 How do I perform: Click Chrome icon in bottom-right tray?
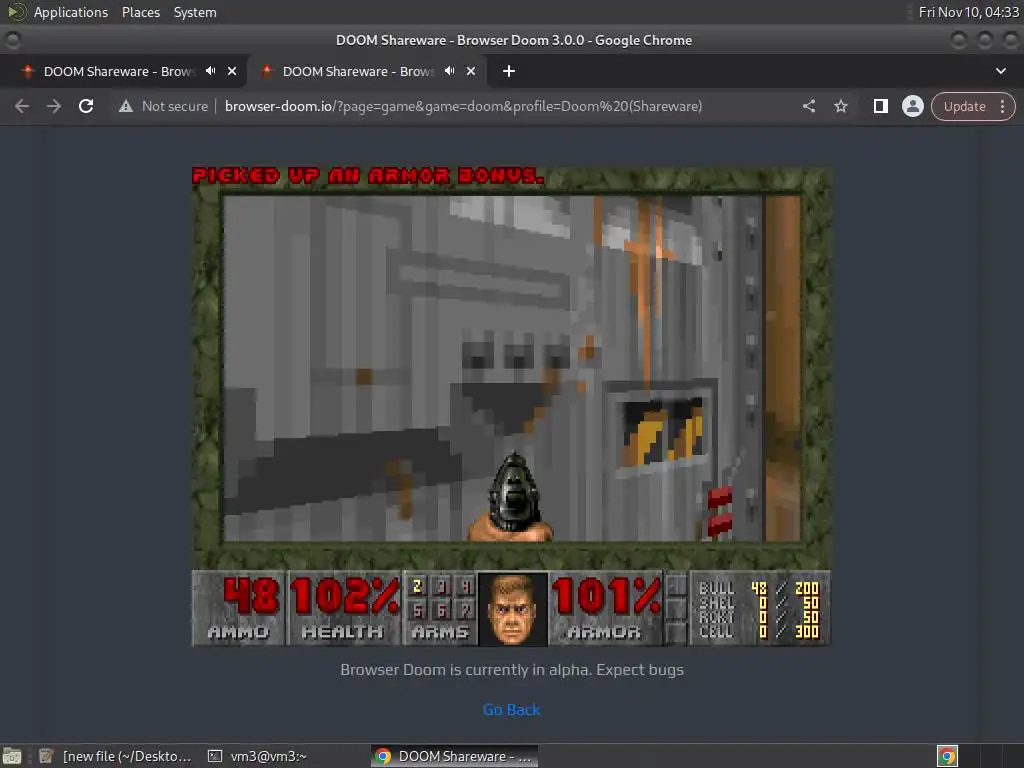click(x=947, y=756)
